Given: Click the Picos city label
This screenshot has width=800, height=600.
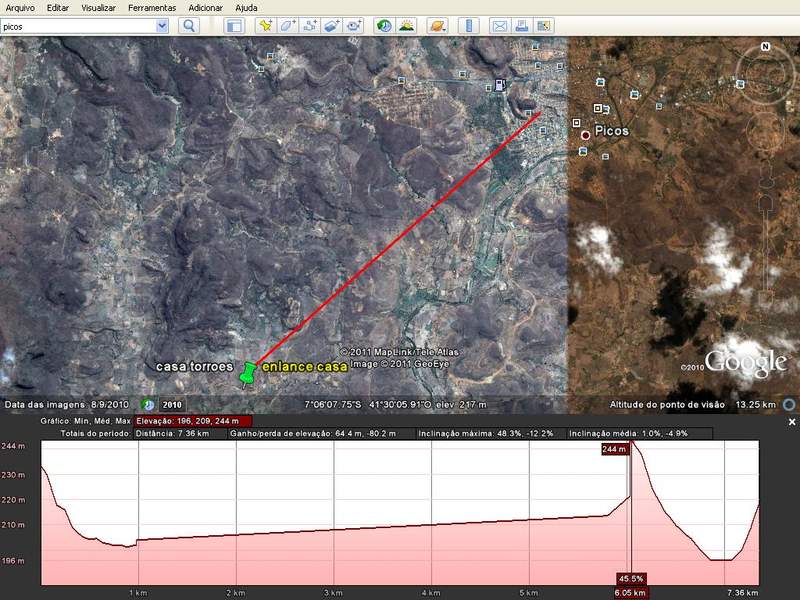Looking at the screenshot, I should (612, 131).
